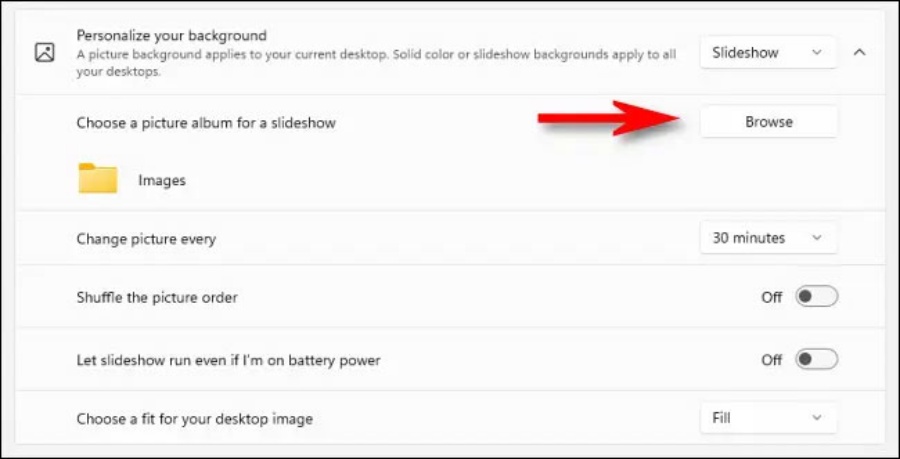
Task: Open the Fill desktop fit dropdown
Action: (x=768, y=418)
